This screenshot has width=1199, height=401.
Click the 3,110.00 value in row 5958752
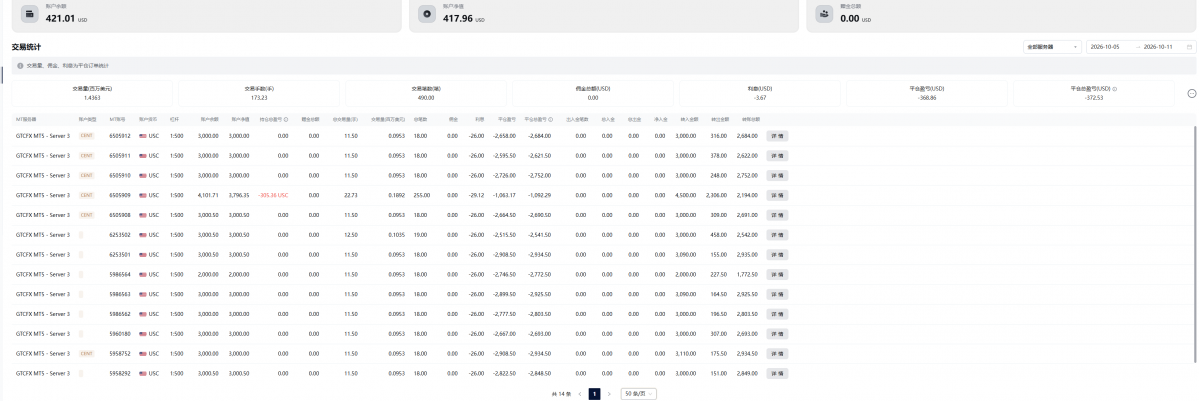685,354
